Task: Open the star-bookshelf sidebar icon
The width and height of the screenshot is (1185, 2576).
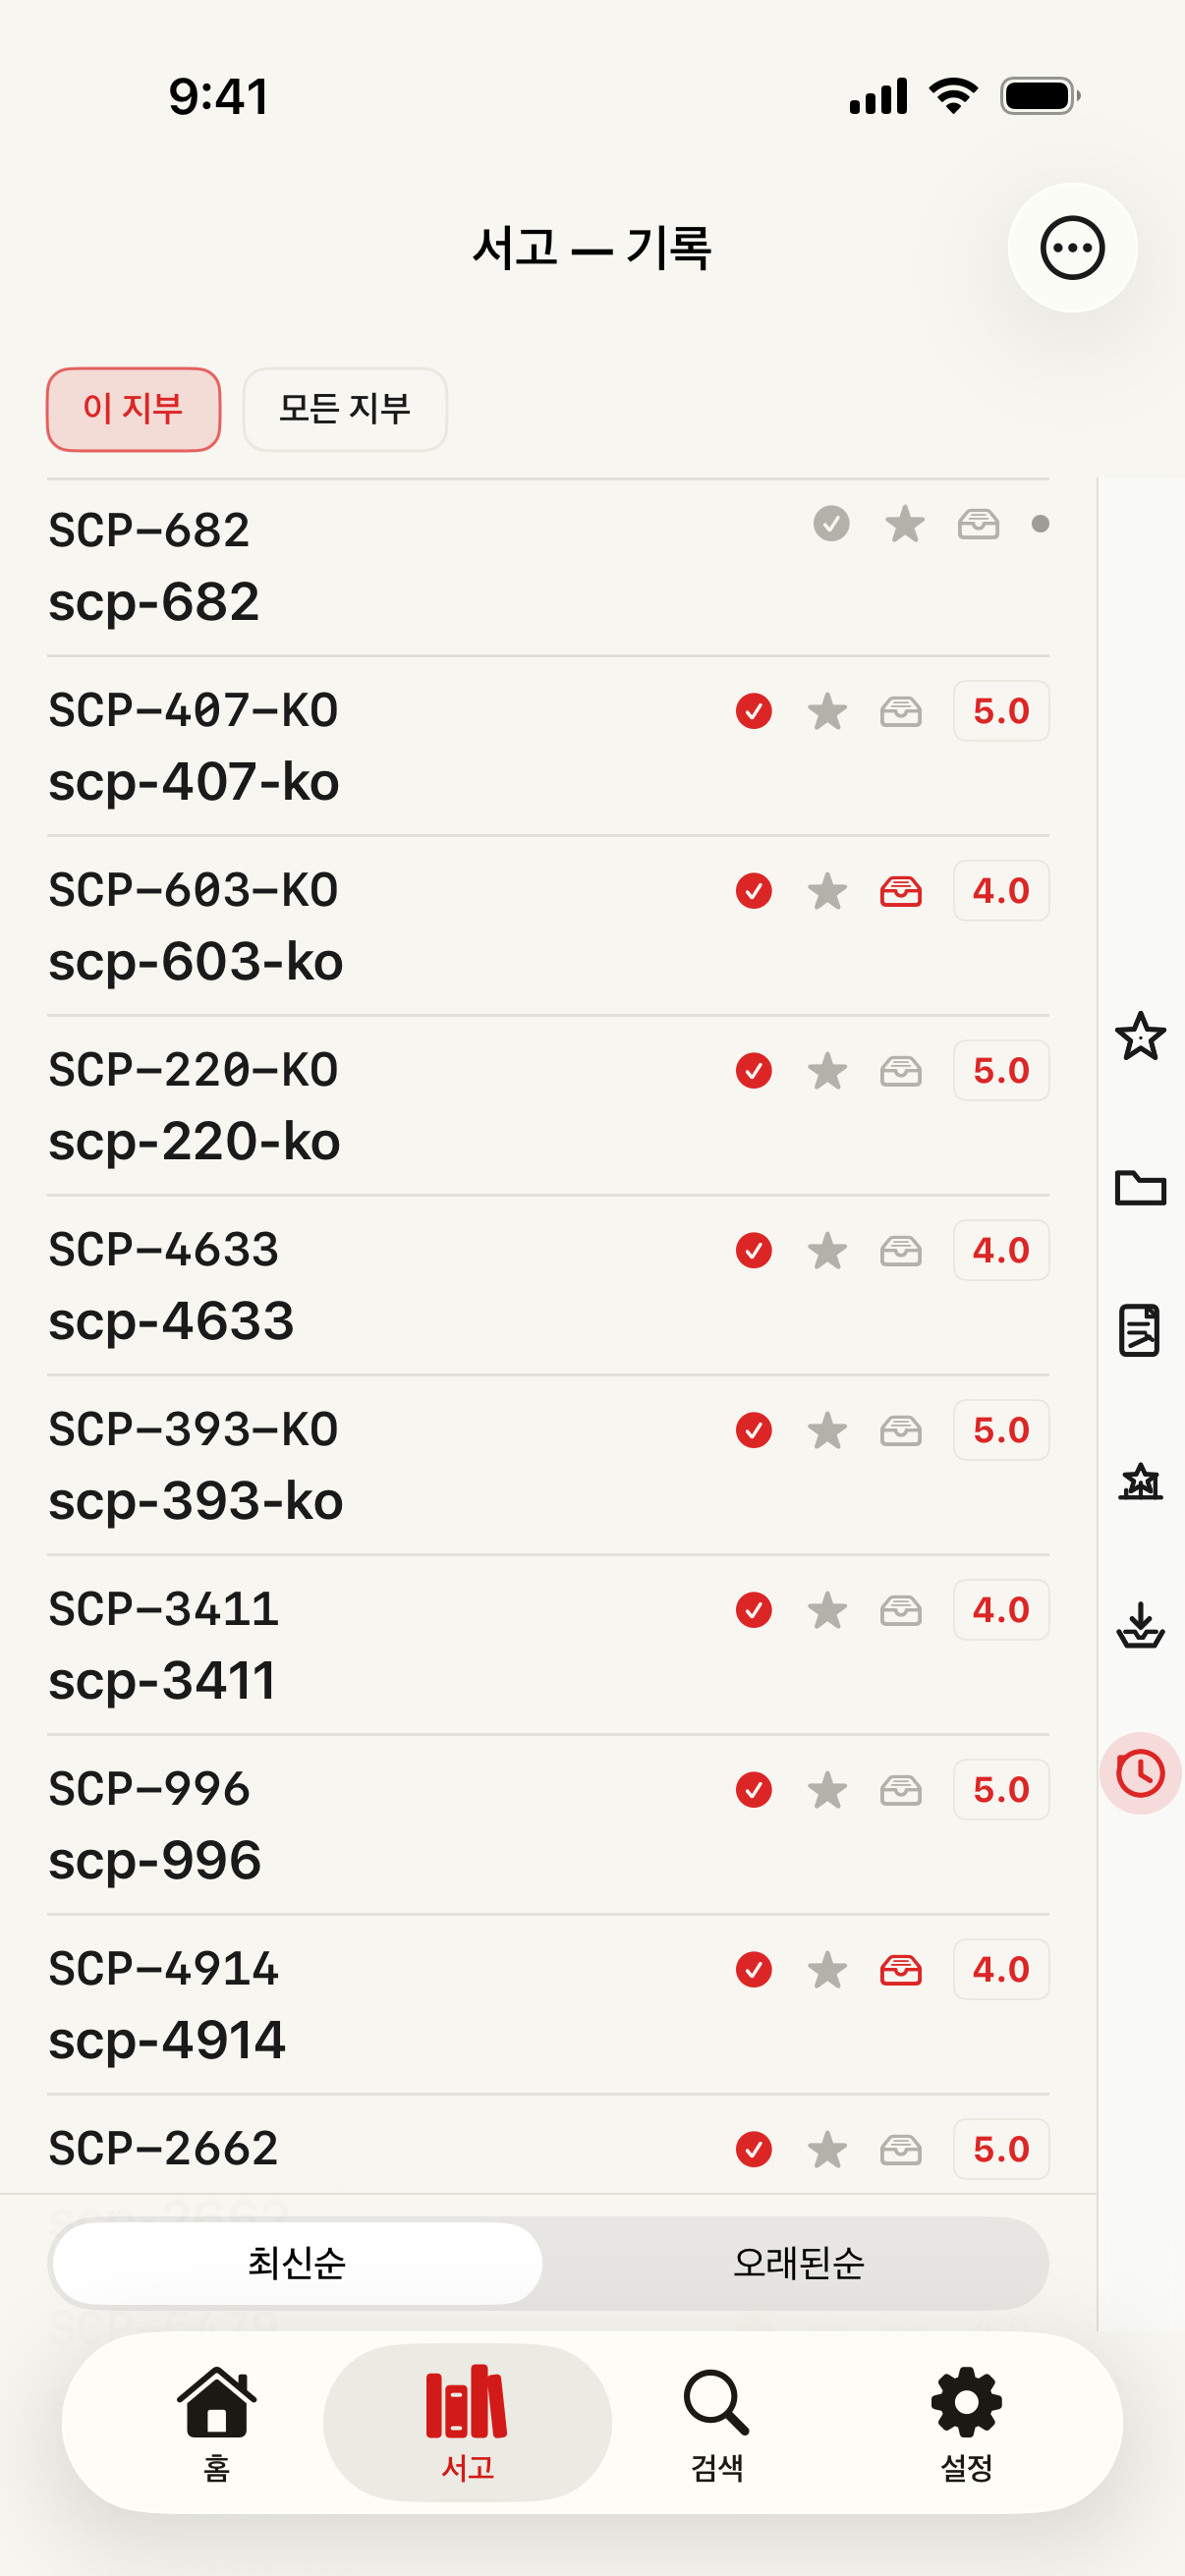Action: [x=1140, y=1481]
